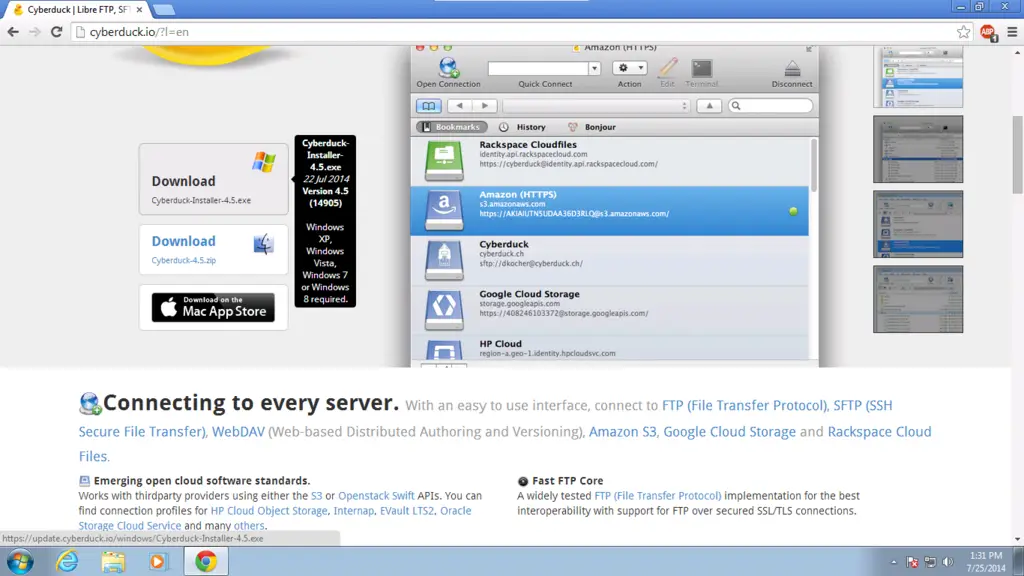Click the browser forward arrow
The image size is (1024, 576).
point(35,32)
